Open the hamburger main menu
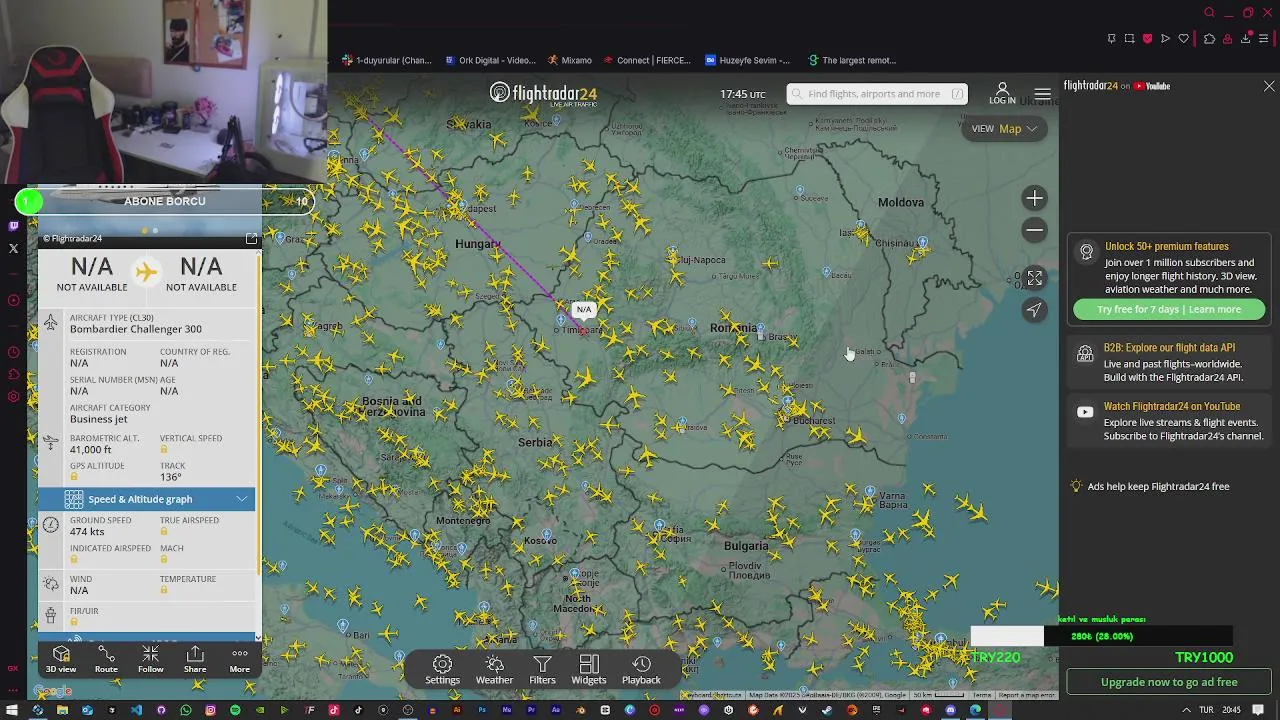Image resolution: width=1280 pixels, height=720 pixels. point(1042,94)
